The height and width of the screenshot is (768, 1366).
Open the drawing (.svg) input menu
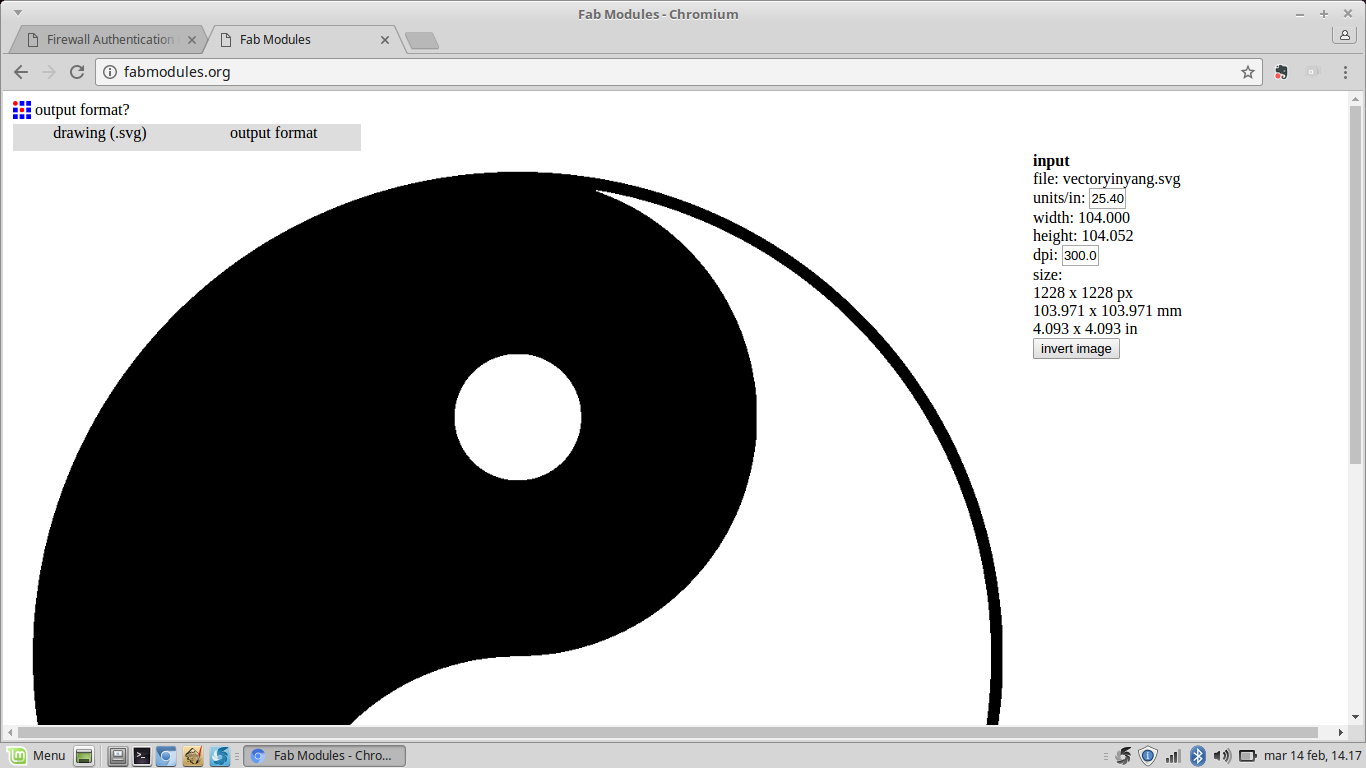[100, 134]
